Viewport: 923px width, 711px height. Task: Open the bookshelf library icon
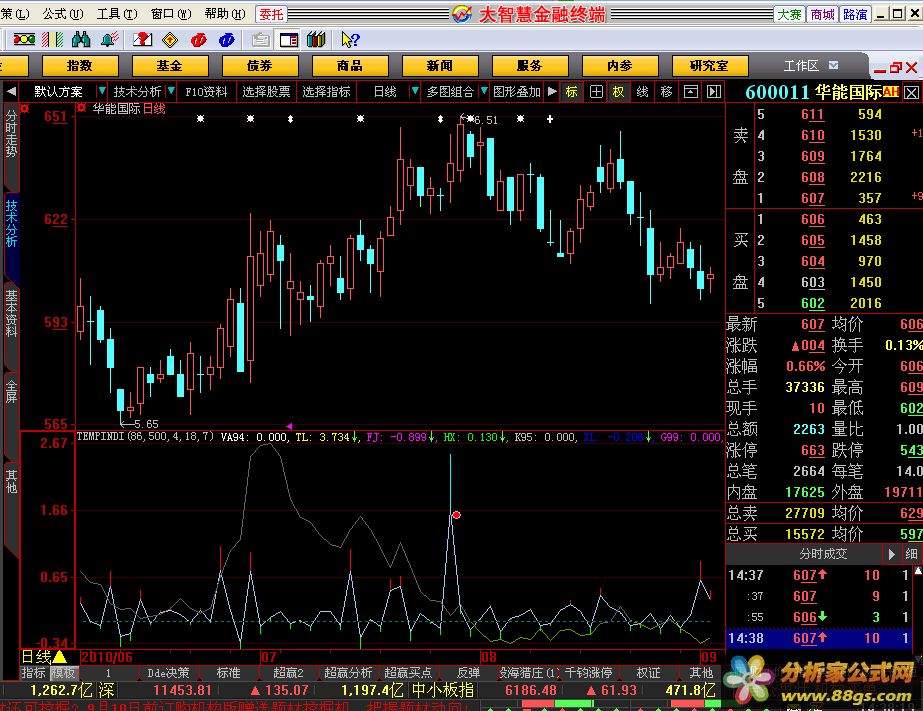(316, 39)
